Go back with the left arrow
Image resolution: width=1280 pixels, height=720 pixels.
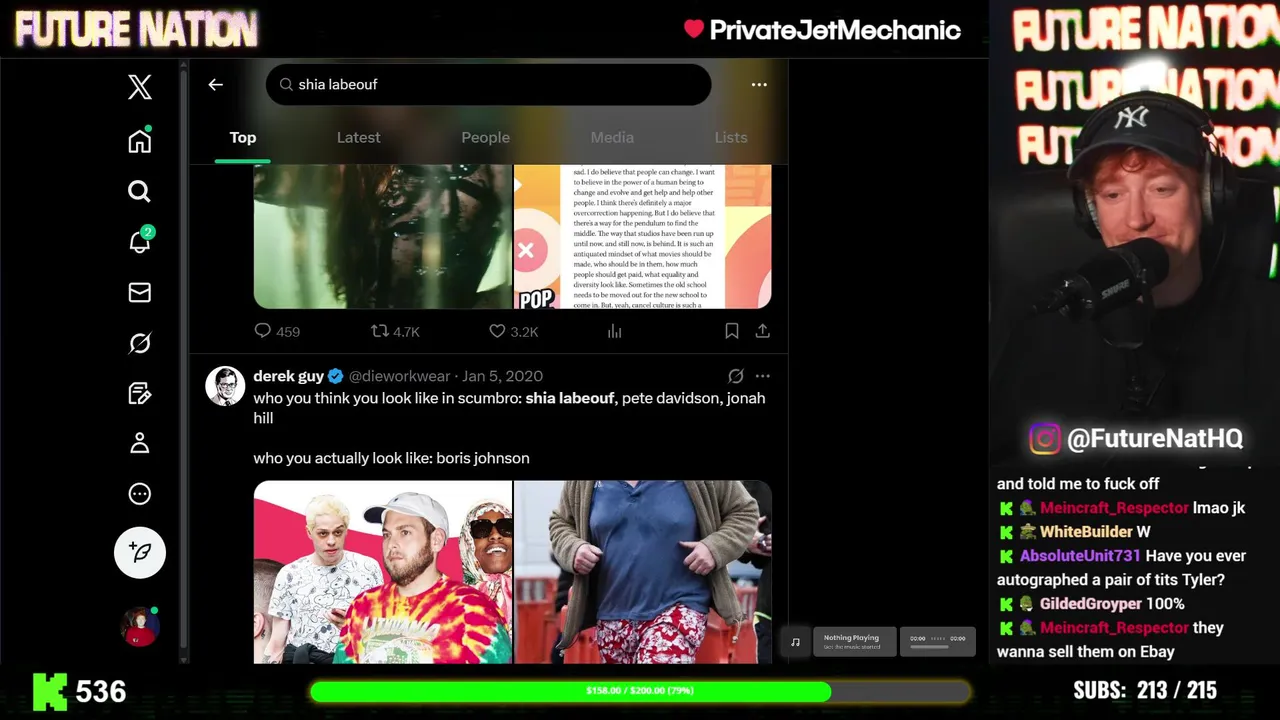[215, 85]
